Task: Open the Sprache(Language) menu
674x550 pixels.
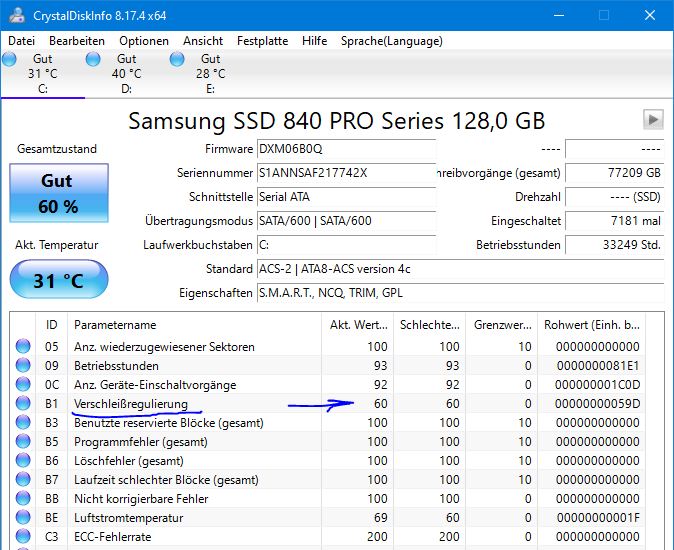Action: pos(392,41)
